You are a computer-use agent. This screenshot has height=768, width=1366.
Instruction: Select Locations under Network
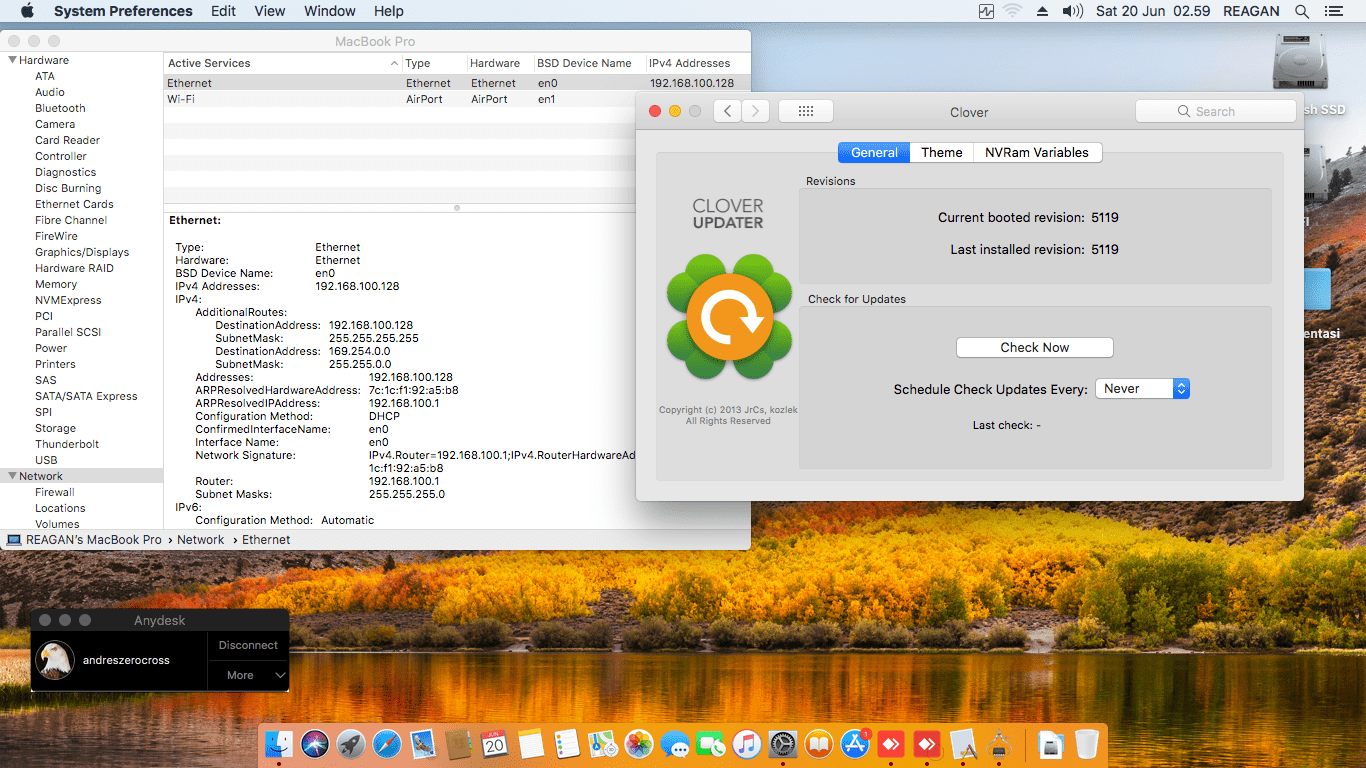click(x=60, y=508)
